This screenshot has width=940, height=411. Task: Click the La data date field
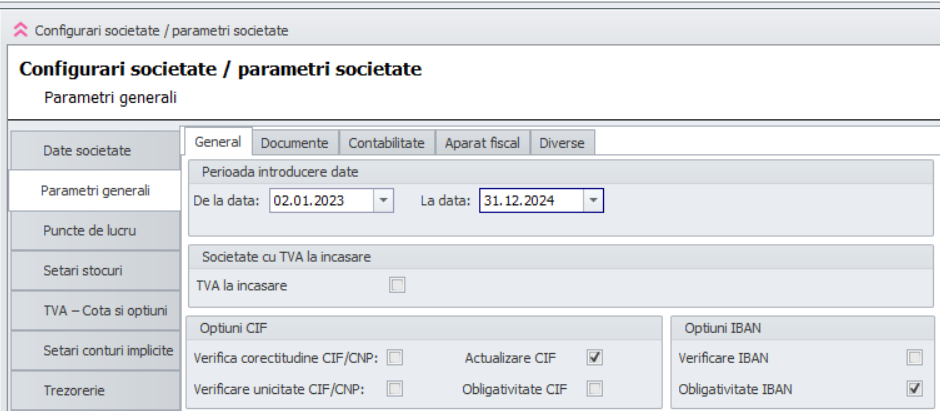(530, 201)
